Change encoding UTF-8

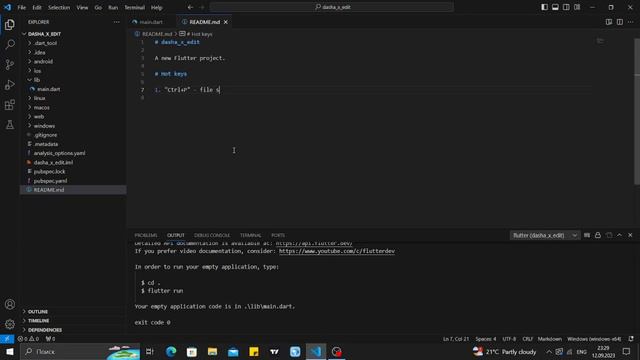point(509,339)
